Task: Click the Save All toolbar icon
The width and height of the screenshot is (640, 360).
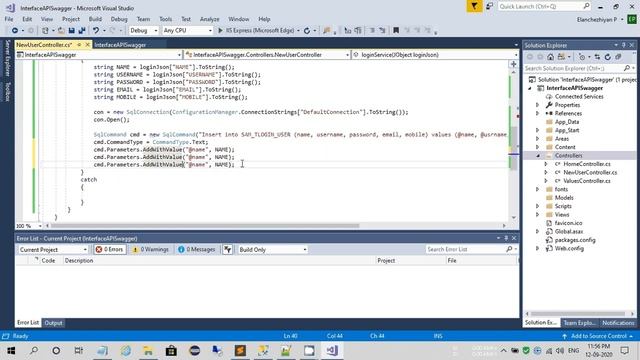Action: [82, 31]
